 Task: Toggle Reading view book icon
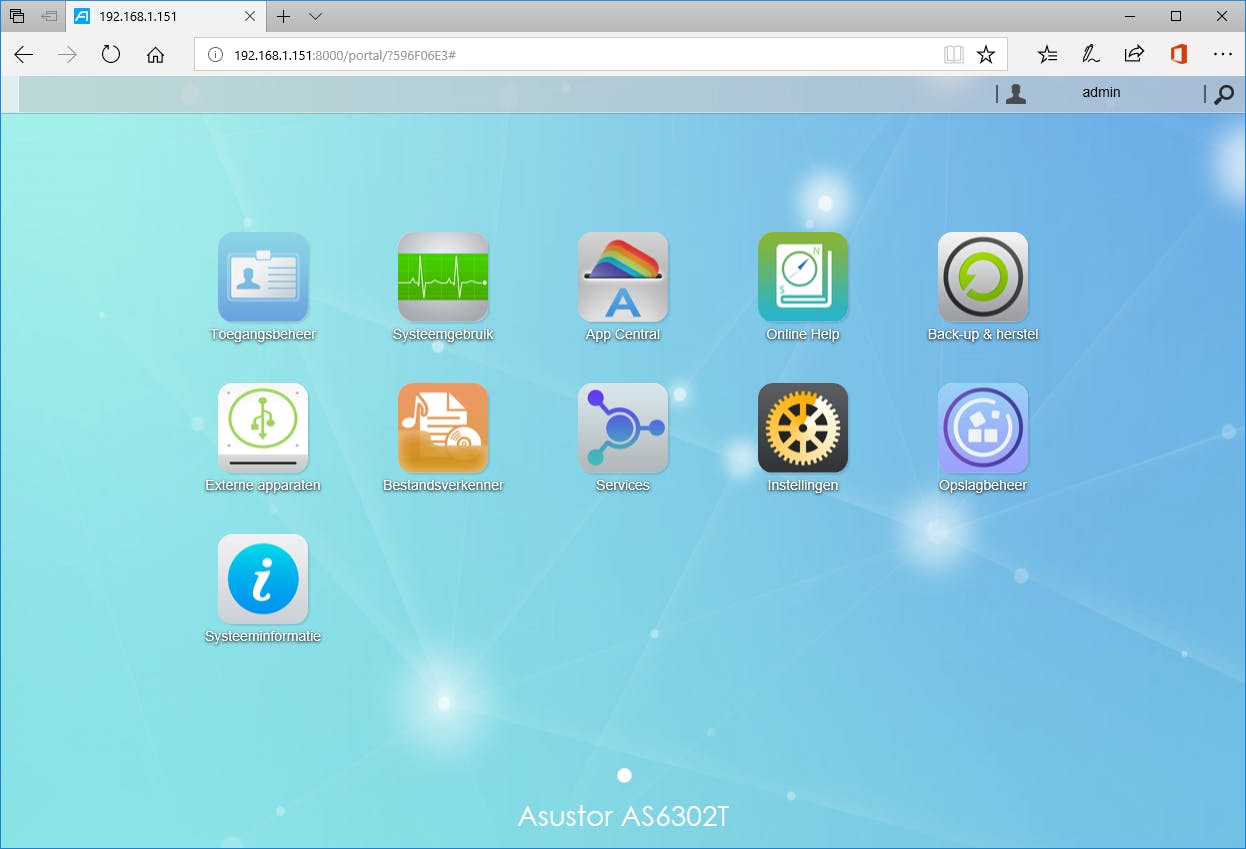click(954, 55)
